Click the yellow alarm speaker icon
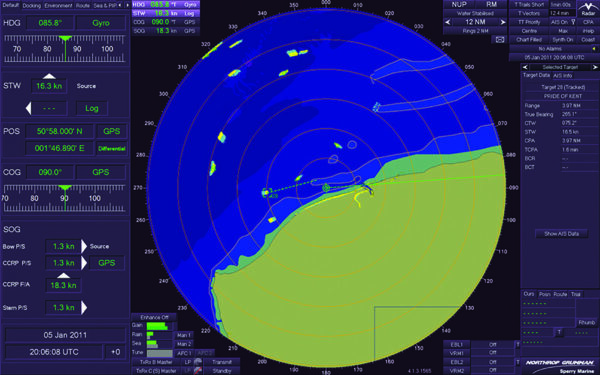The height and width of the screenshot is (375, 600). [593, 49]
